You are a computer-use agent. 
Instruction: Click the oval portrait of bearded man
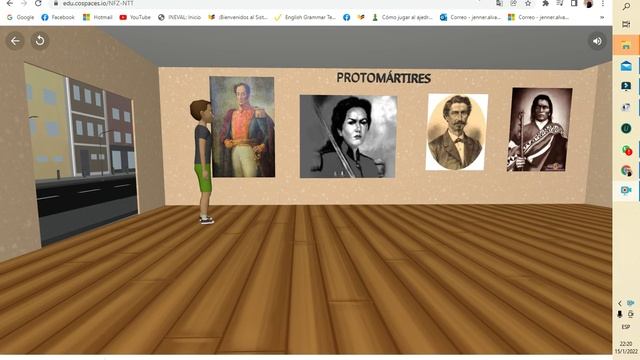[457, 132]
